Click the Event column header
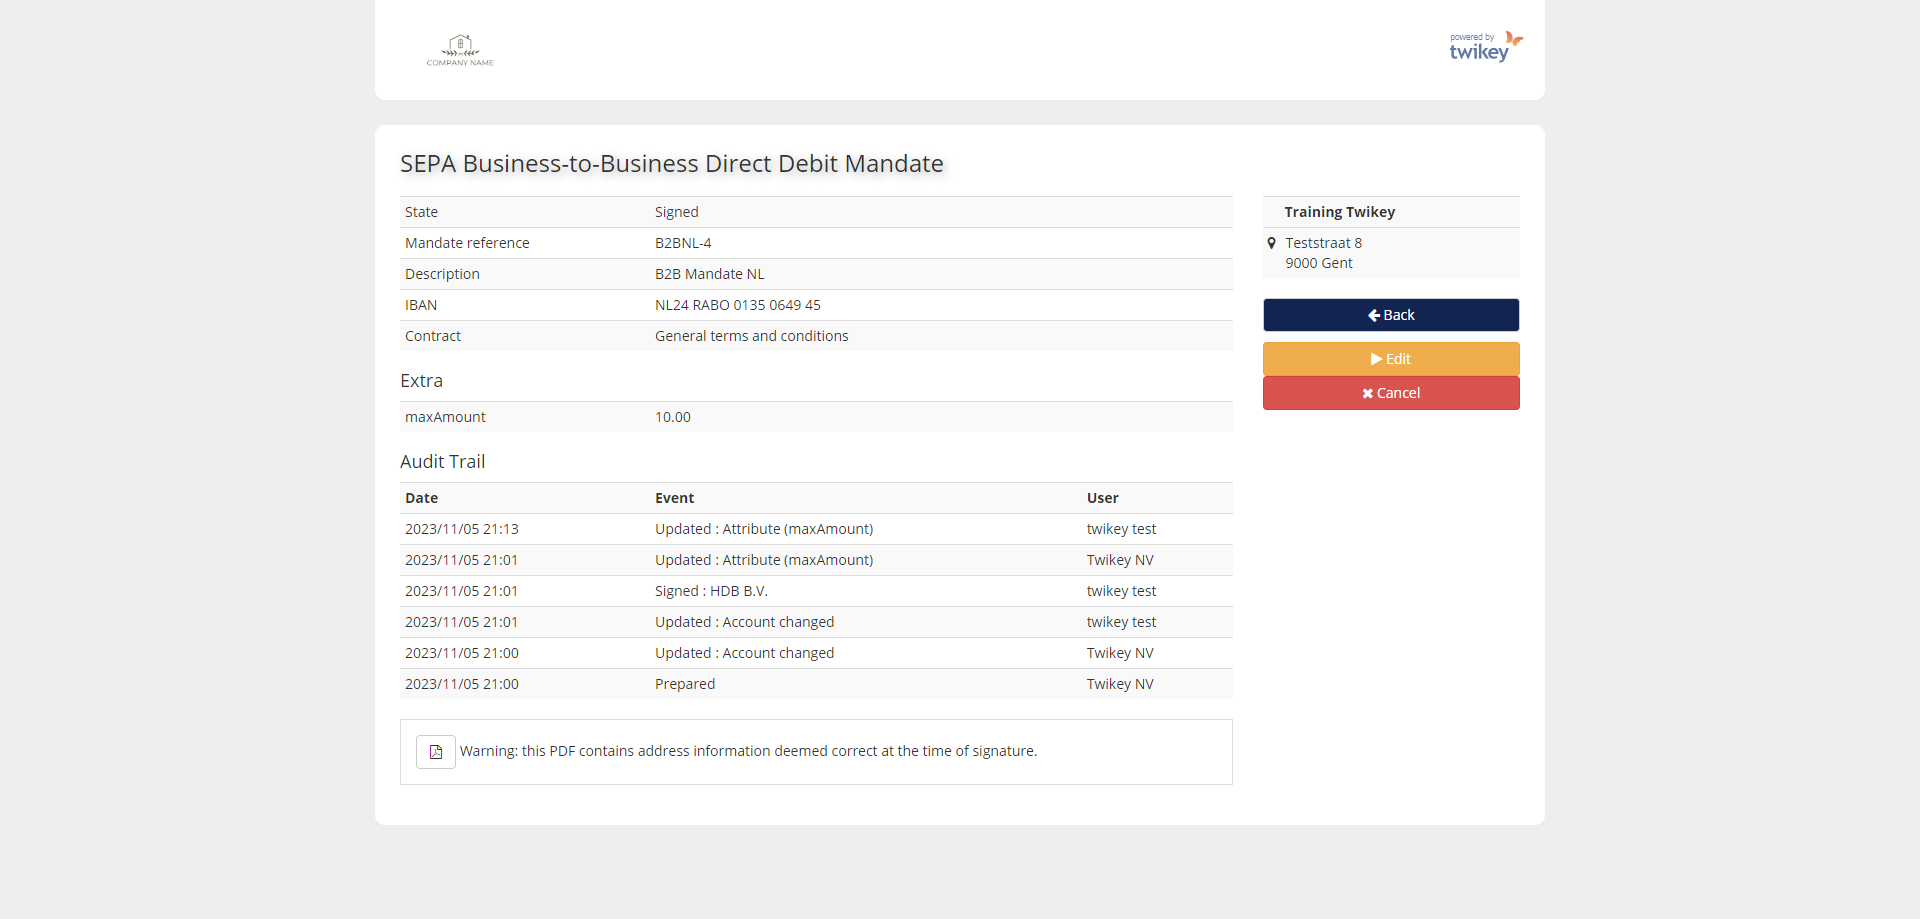This screenshot has width=1920, height=919. [674, 498]
